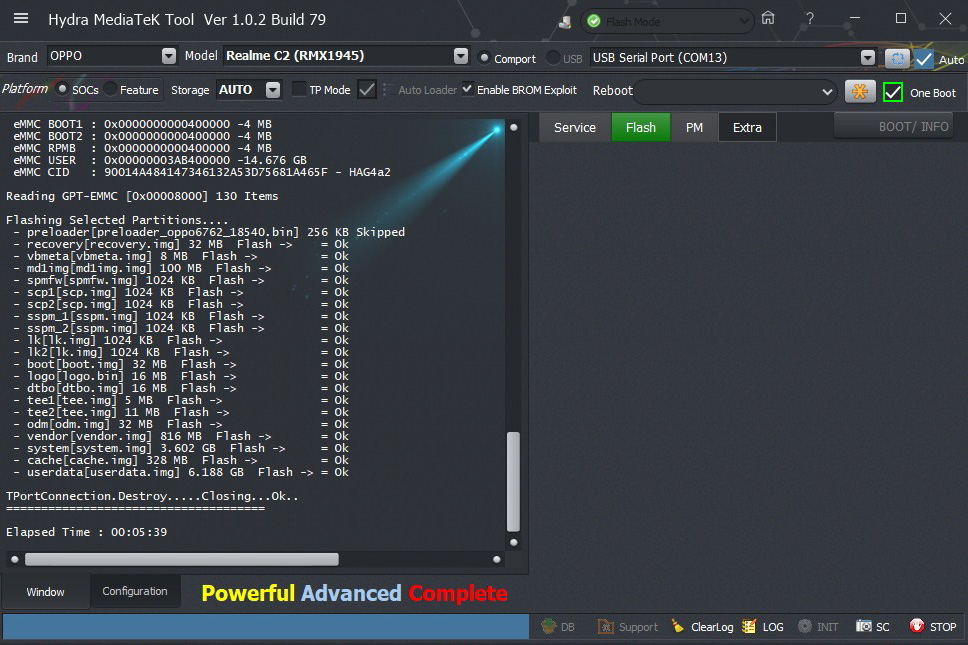Stop the operation with the STOP button
968x645 pixels.
(x=933, y=626)
